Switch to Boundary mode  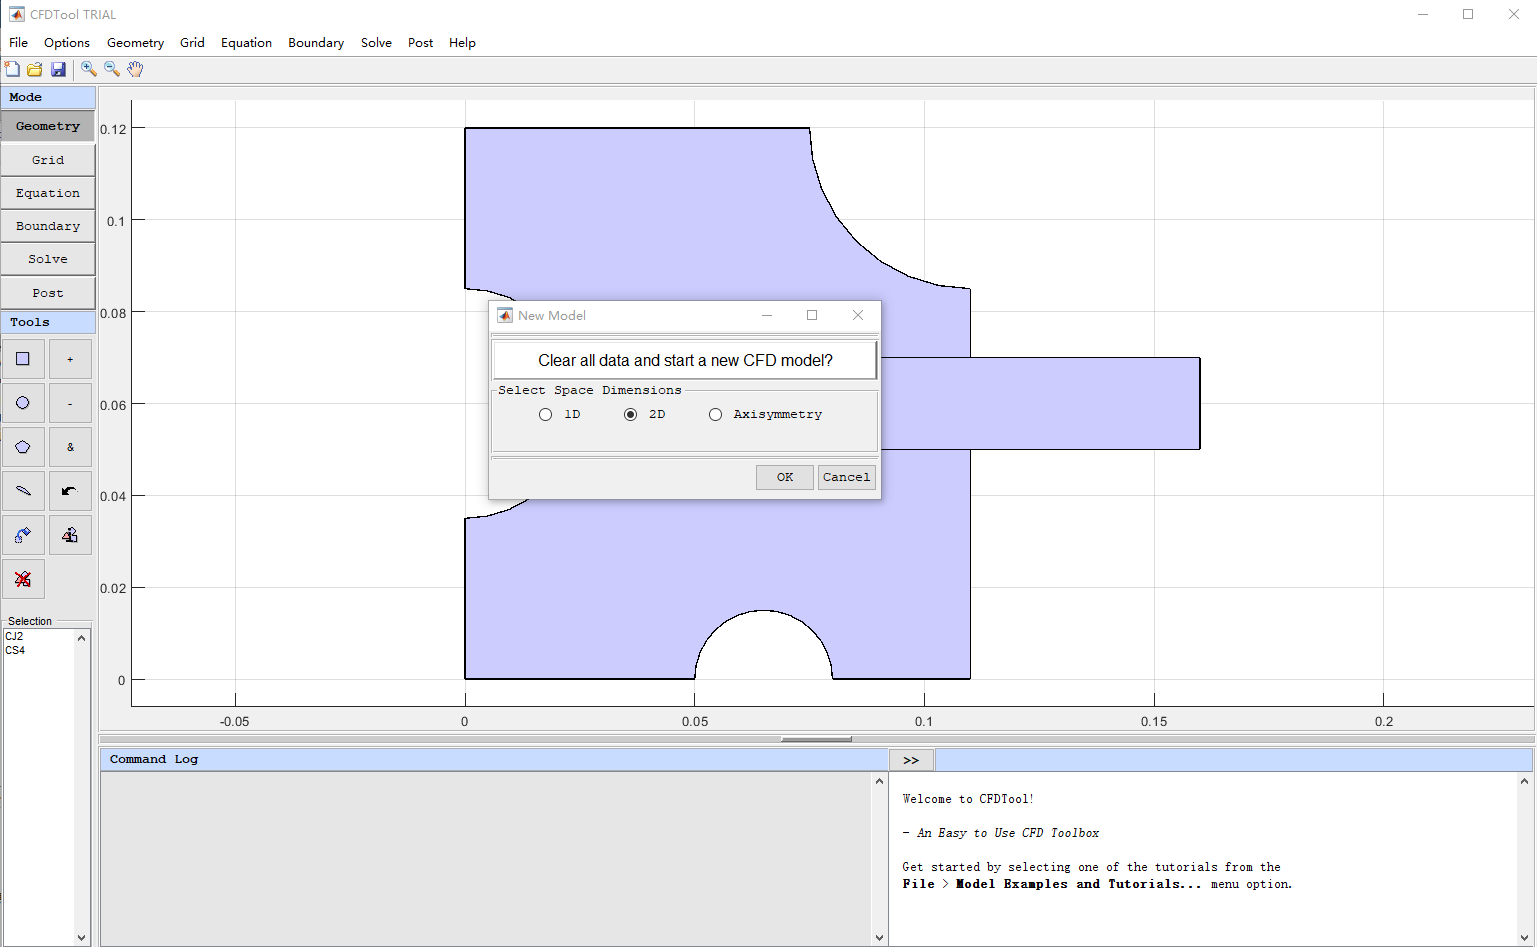[47, 226]
